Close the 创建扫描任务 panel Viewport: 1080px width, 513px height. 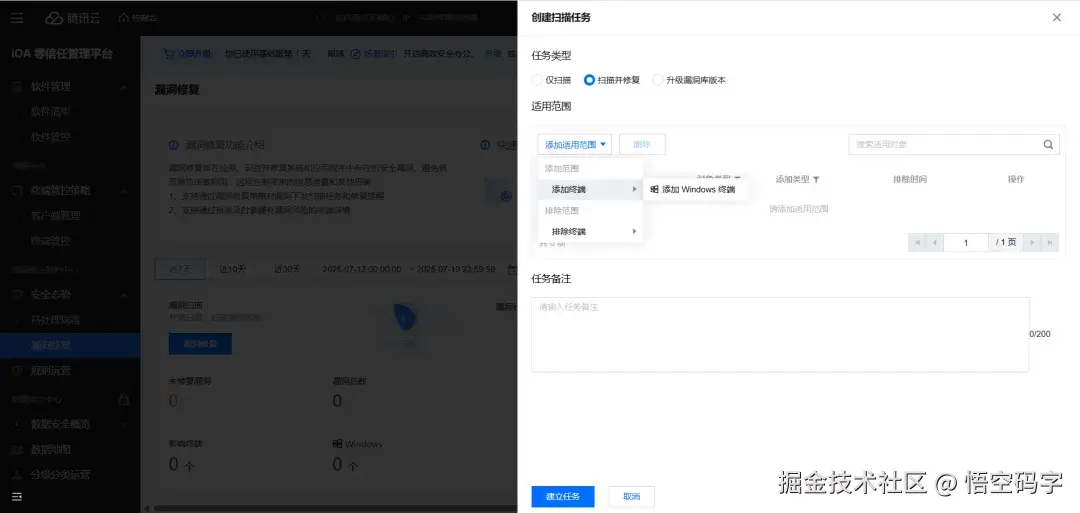pyautogui.click(x=1057, y=18)
